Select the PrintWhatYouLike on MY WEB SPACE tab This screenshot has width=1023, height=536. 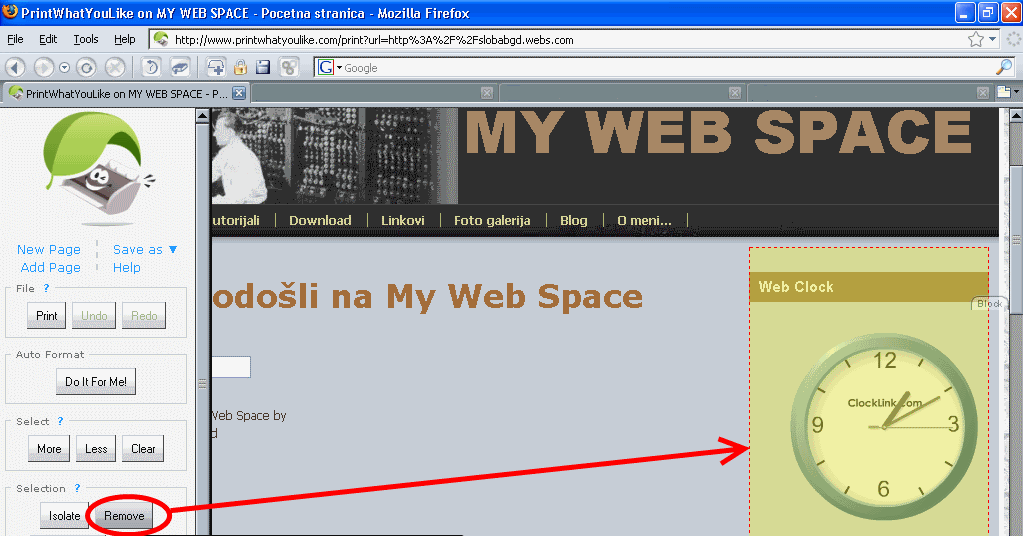point(126,93)
